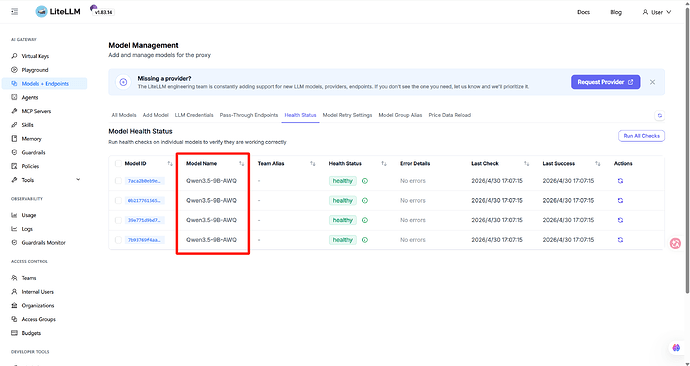Click the Organizations building icon
This screenshot has height=366, width=690.
[x=14, y=305]
